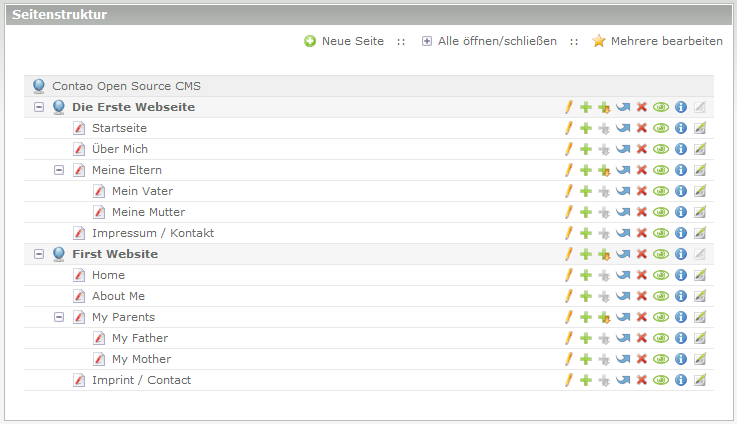Open the My Father page link
Image resolution: width=737 pixels, height=424 pixels.
139,338
